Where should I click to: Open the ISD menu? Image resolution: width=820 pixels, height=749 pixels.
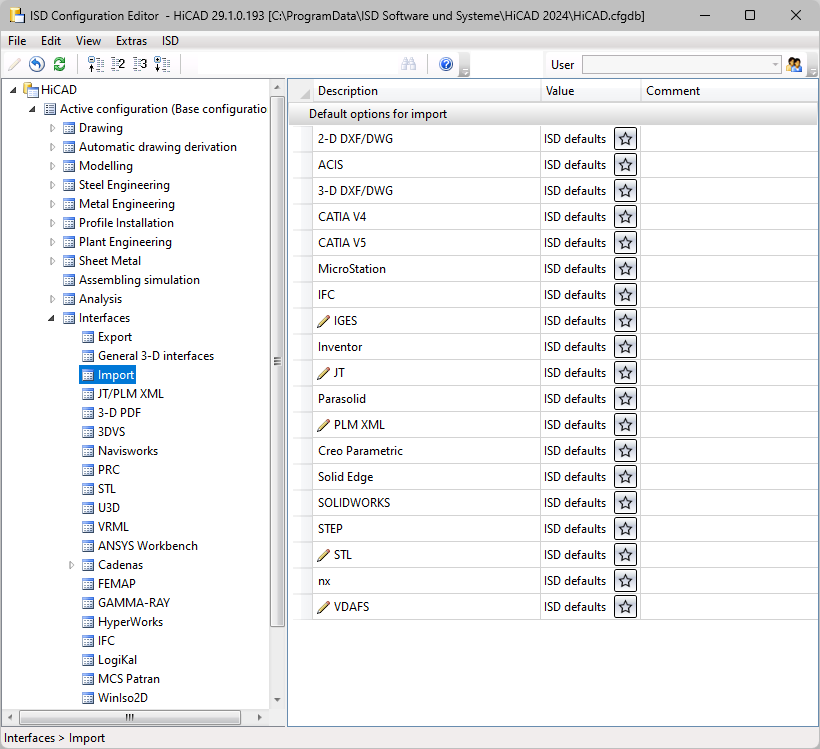[x=171, y=41]
